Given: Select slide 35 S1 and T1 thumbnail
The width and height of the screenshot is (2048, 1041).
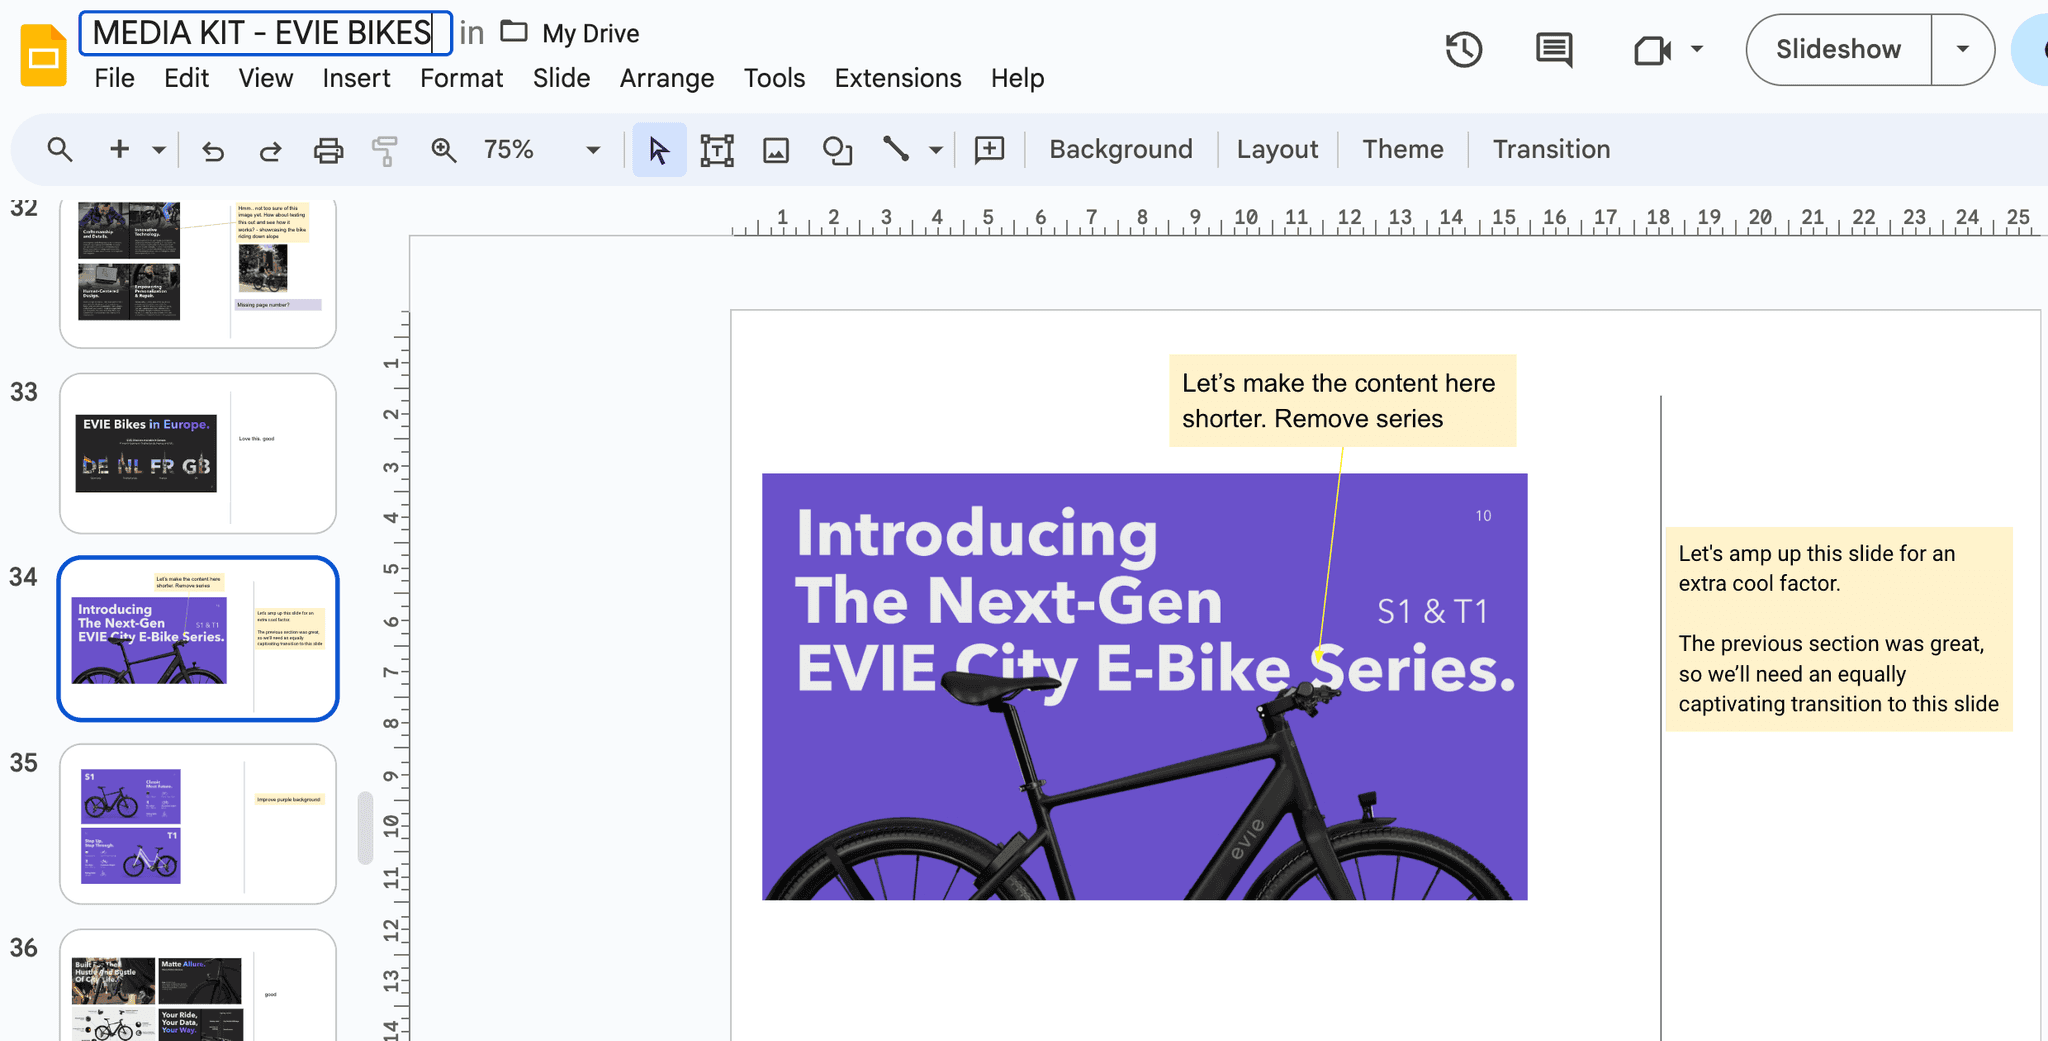Looking at the screenshot, I should pos(198,824).
